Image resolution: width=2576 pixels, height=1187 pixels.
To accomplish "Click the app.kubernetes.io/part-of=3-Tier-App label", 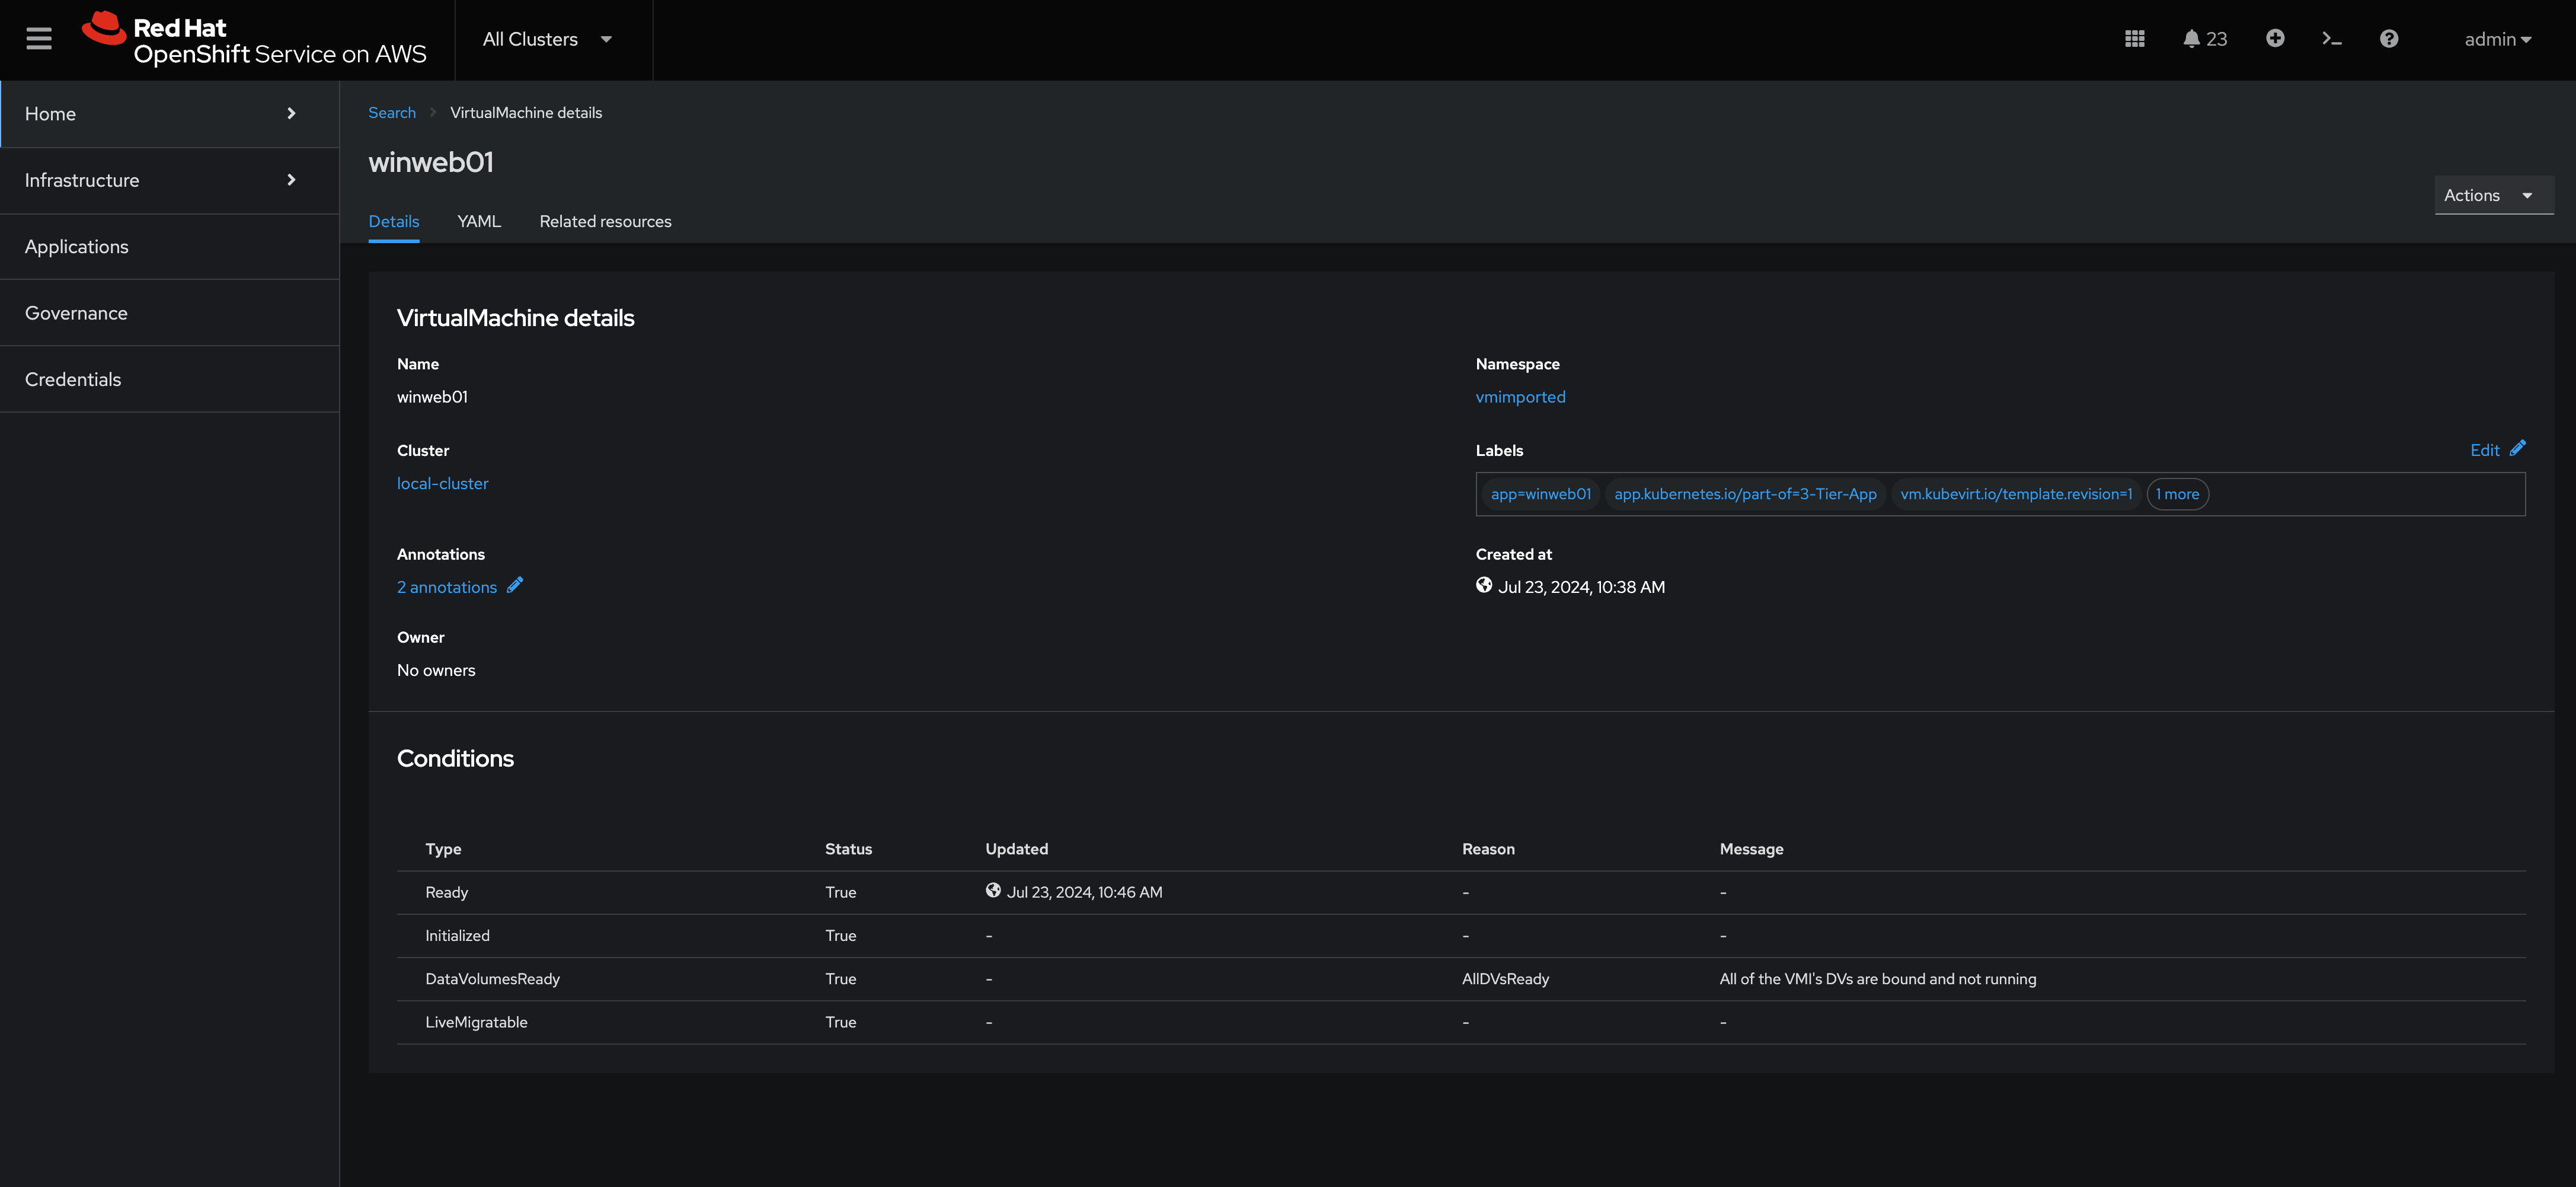I will coord(1745,494).
